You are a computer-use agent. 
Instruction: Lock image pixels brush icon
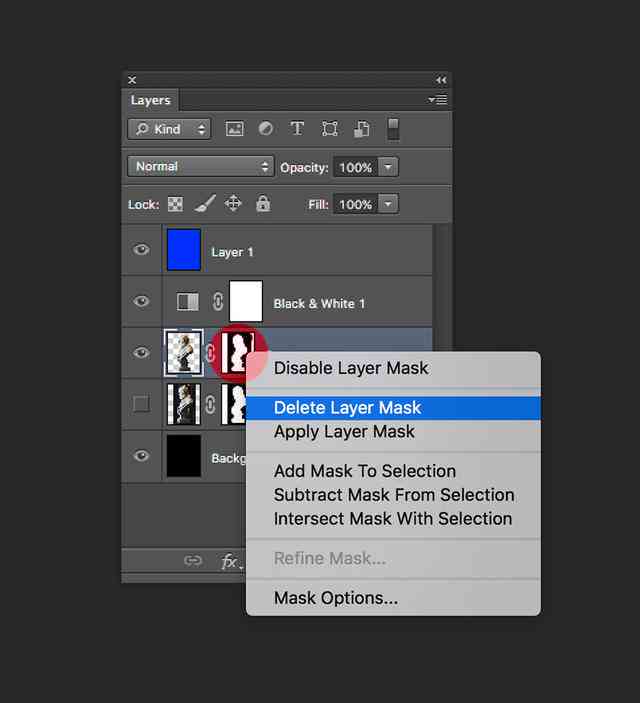coord(205,204)
